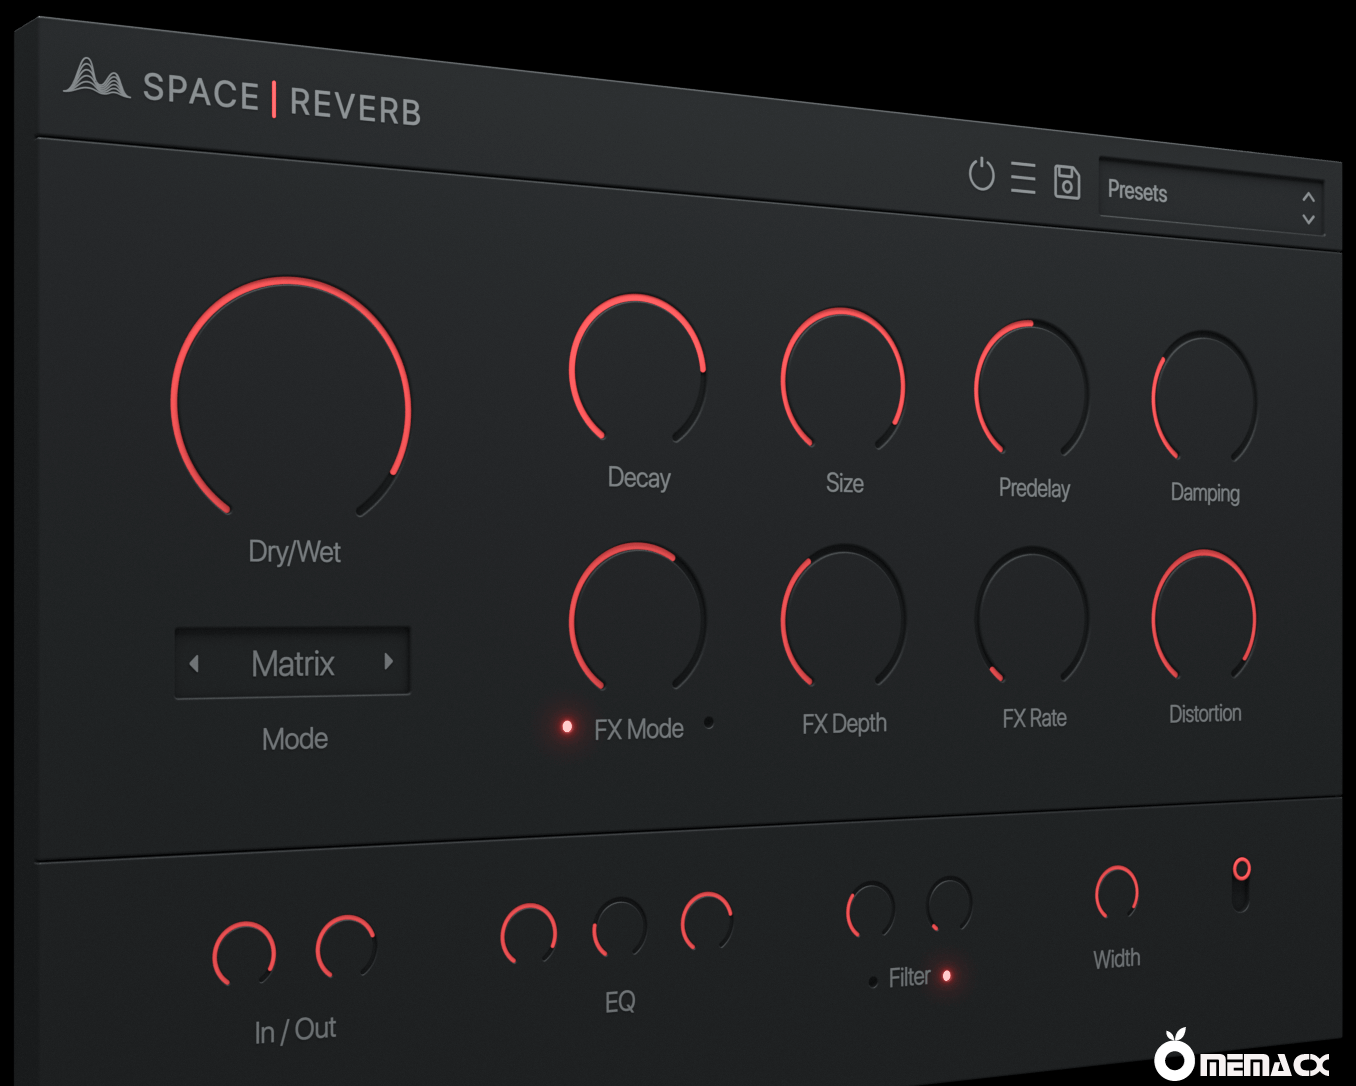This screenshot has height=1086, width=1356.
Task: Click the Predelay knob
Action: point(1031,387)
